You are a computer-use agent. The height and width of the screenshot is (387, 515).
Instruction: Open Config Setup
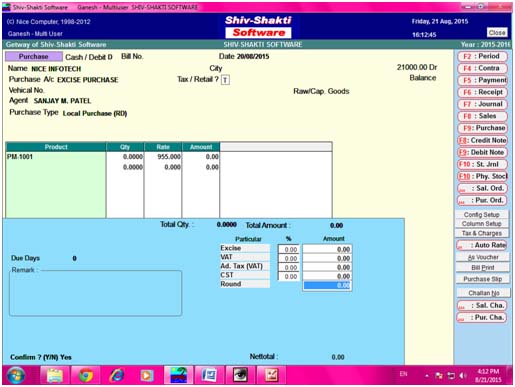482,214
